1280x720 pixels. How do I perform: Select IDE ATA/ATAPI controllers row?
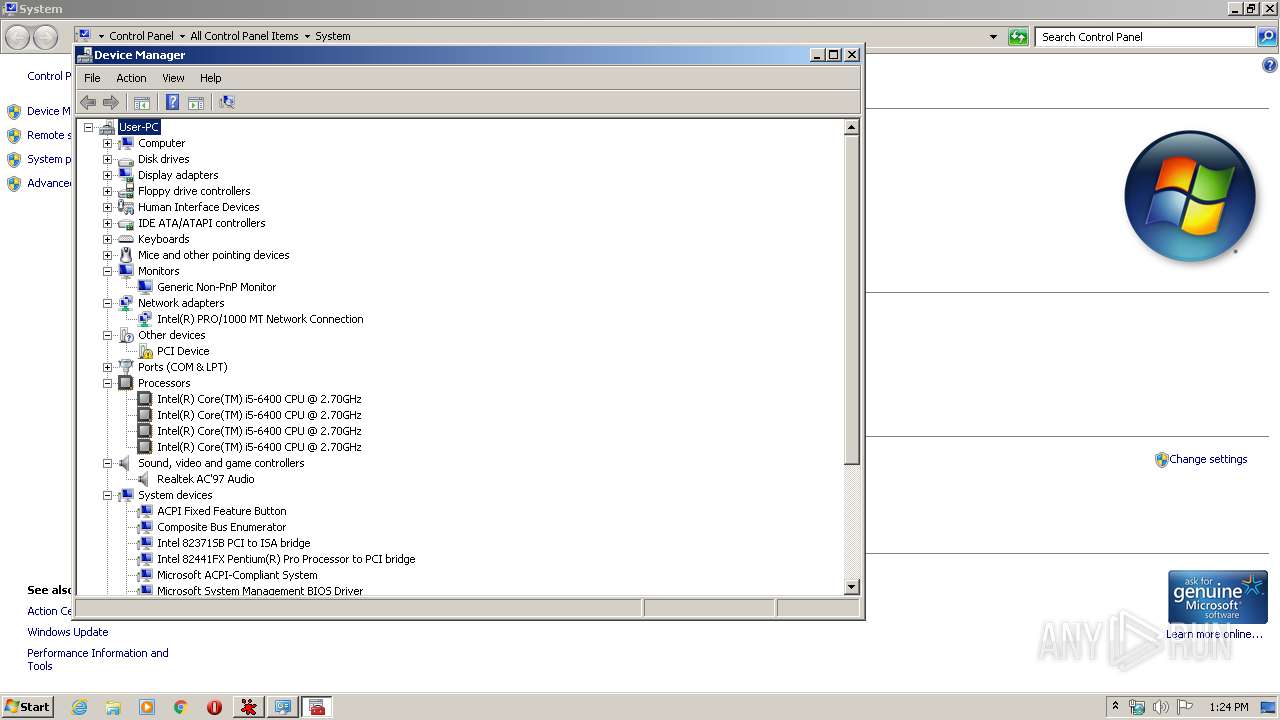pos(202,223)
